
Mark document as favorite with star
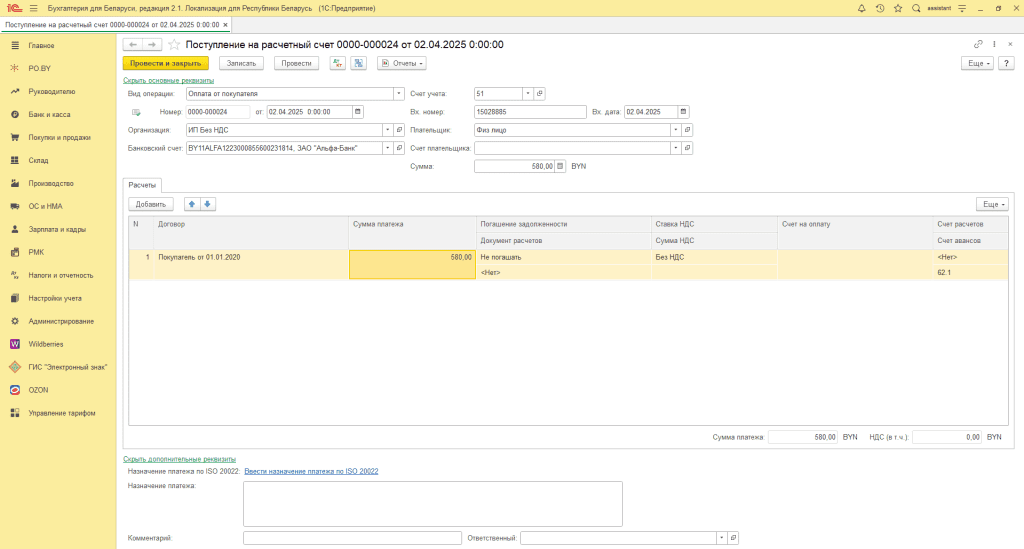point(174,44)
